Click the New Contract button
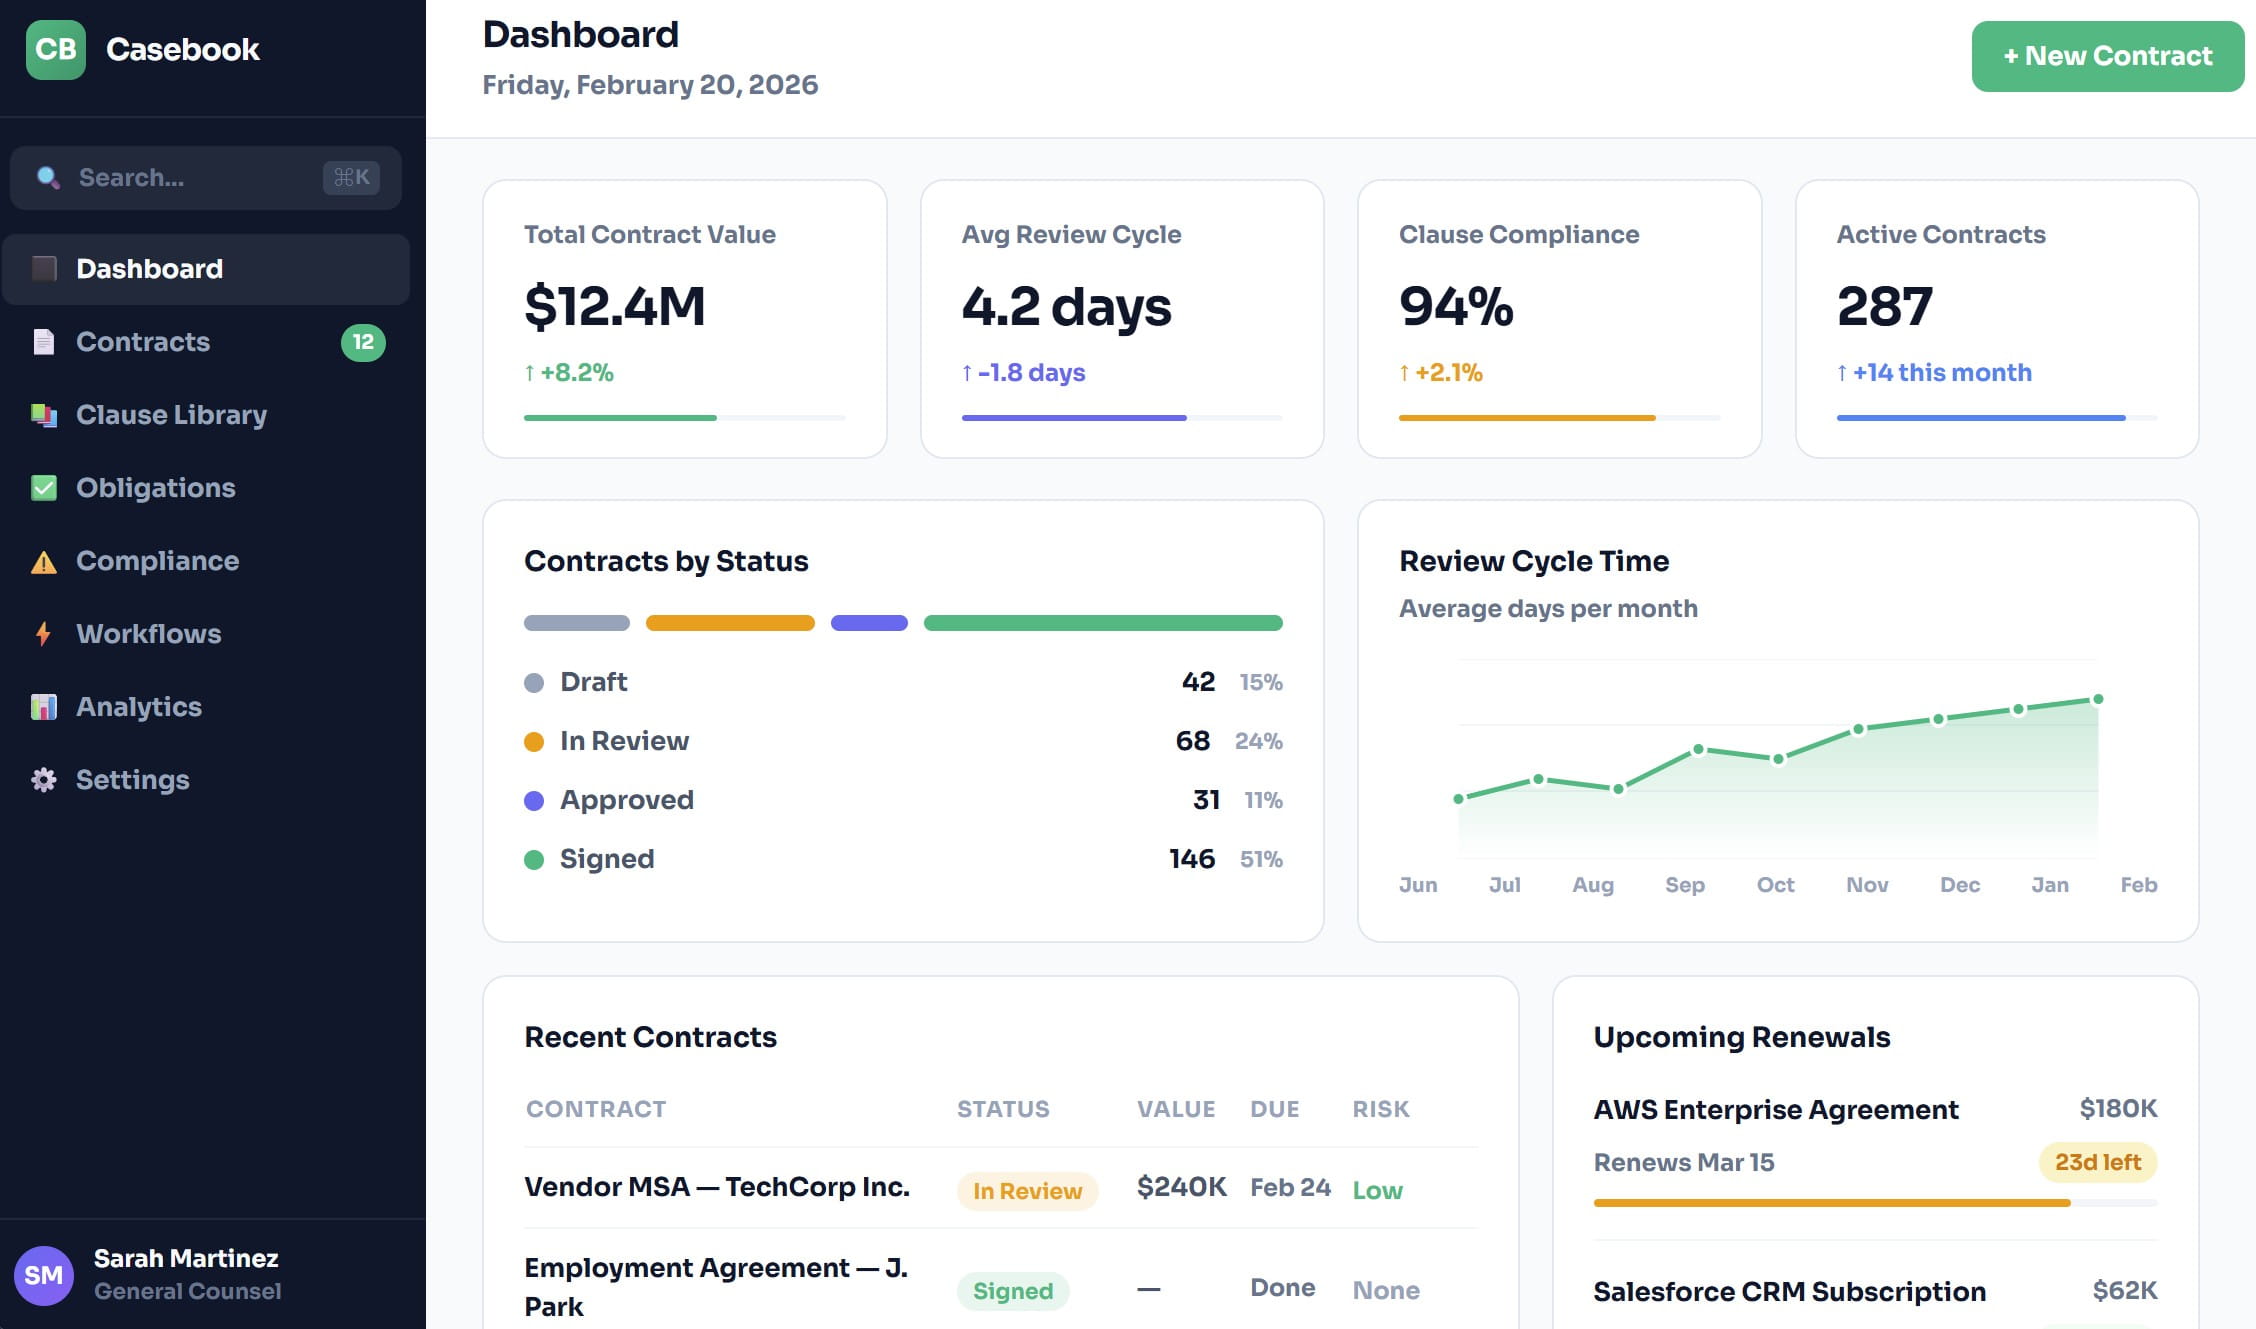 (2107, 56)
